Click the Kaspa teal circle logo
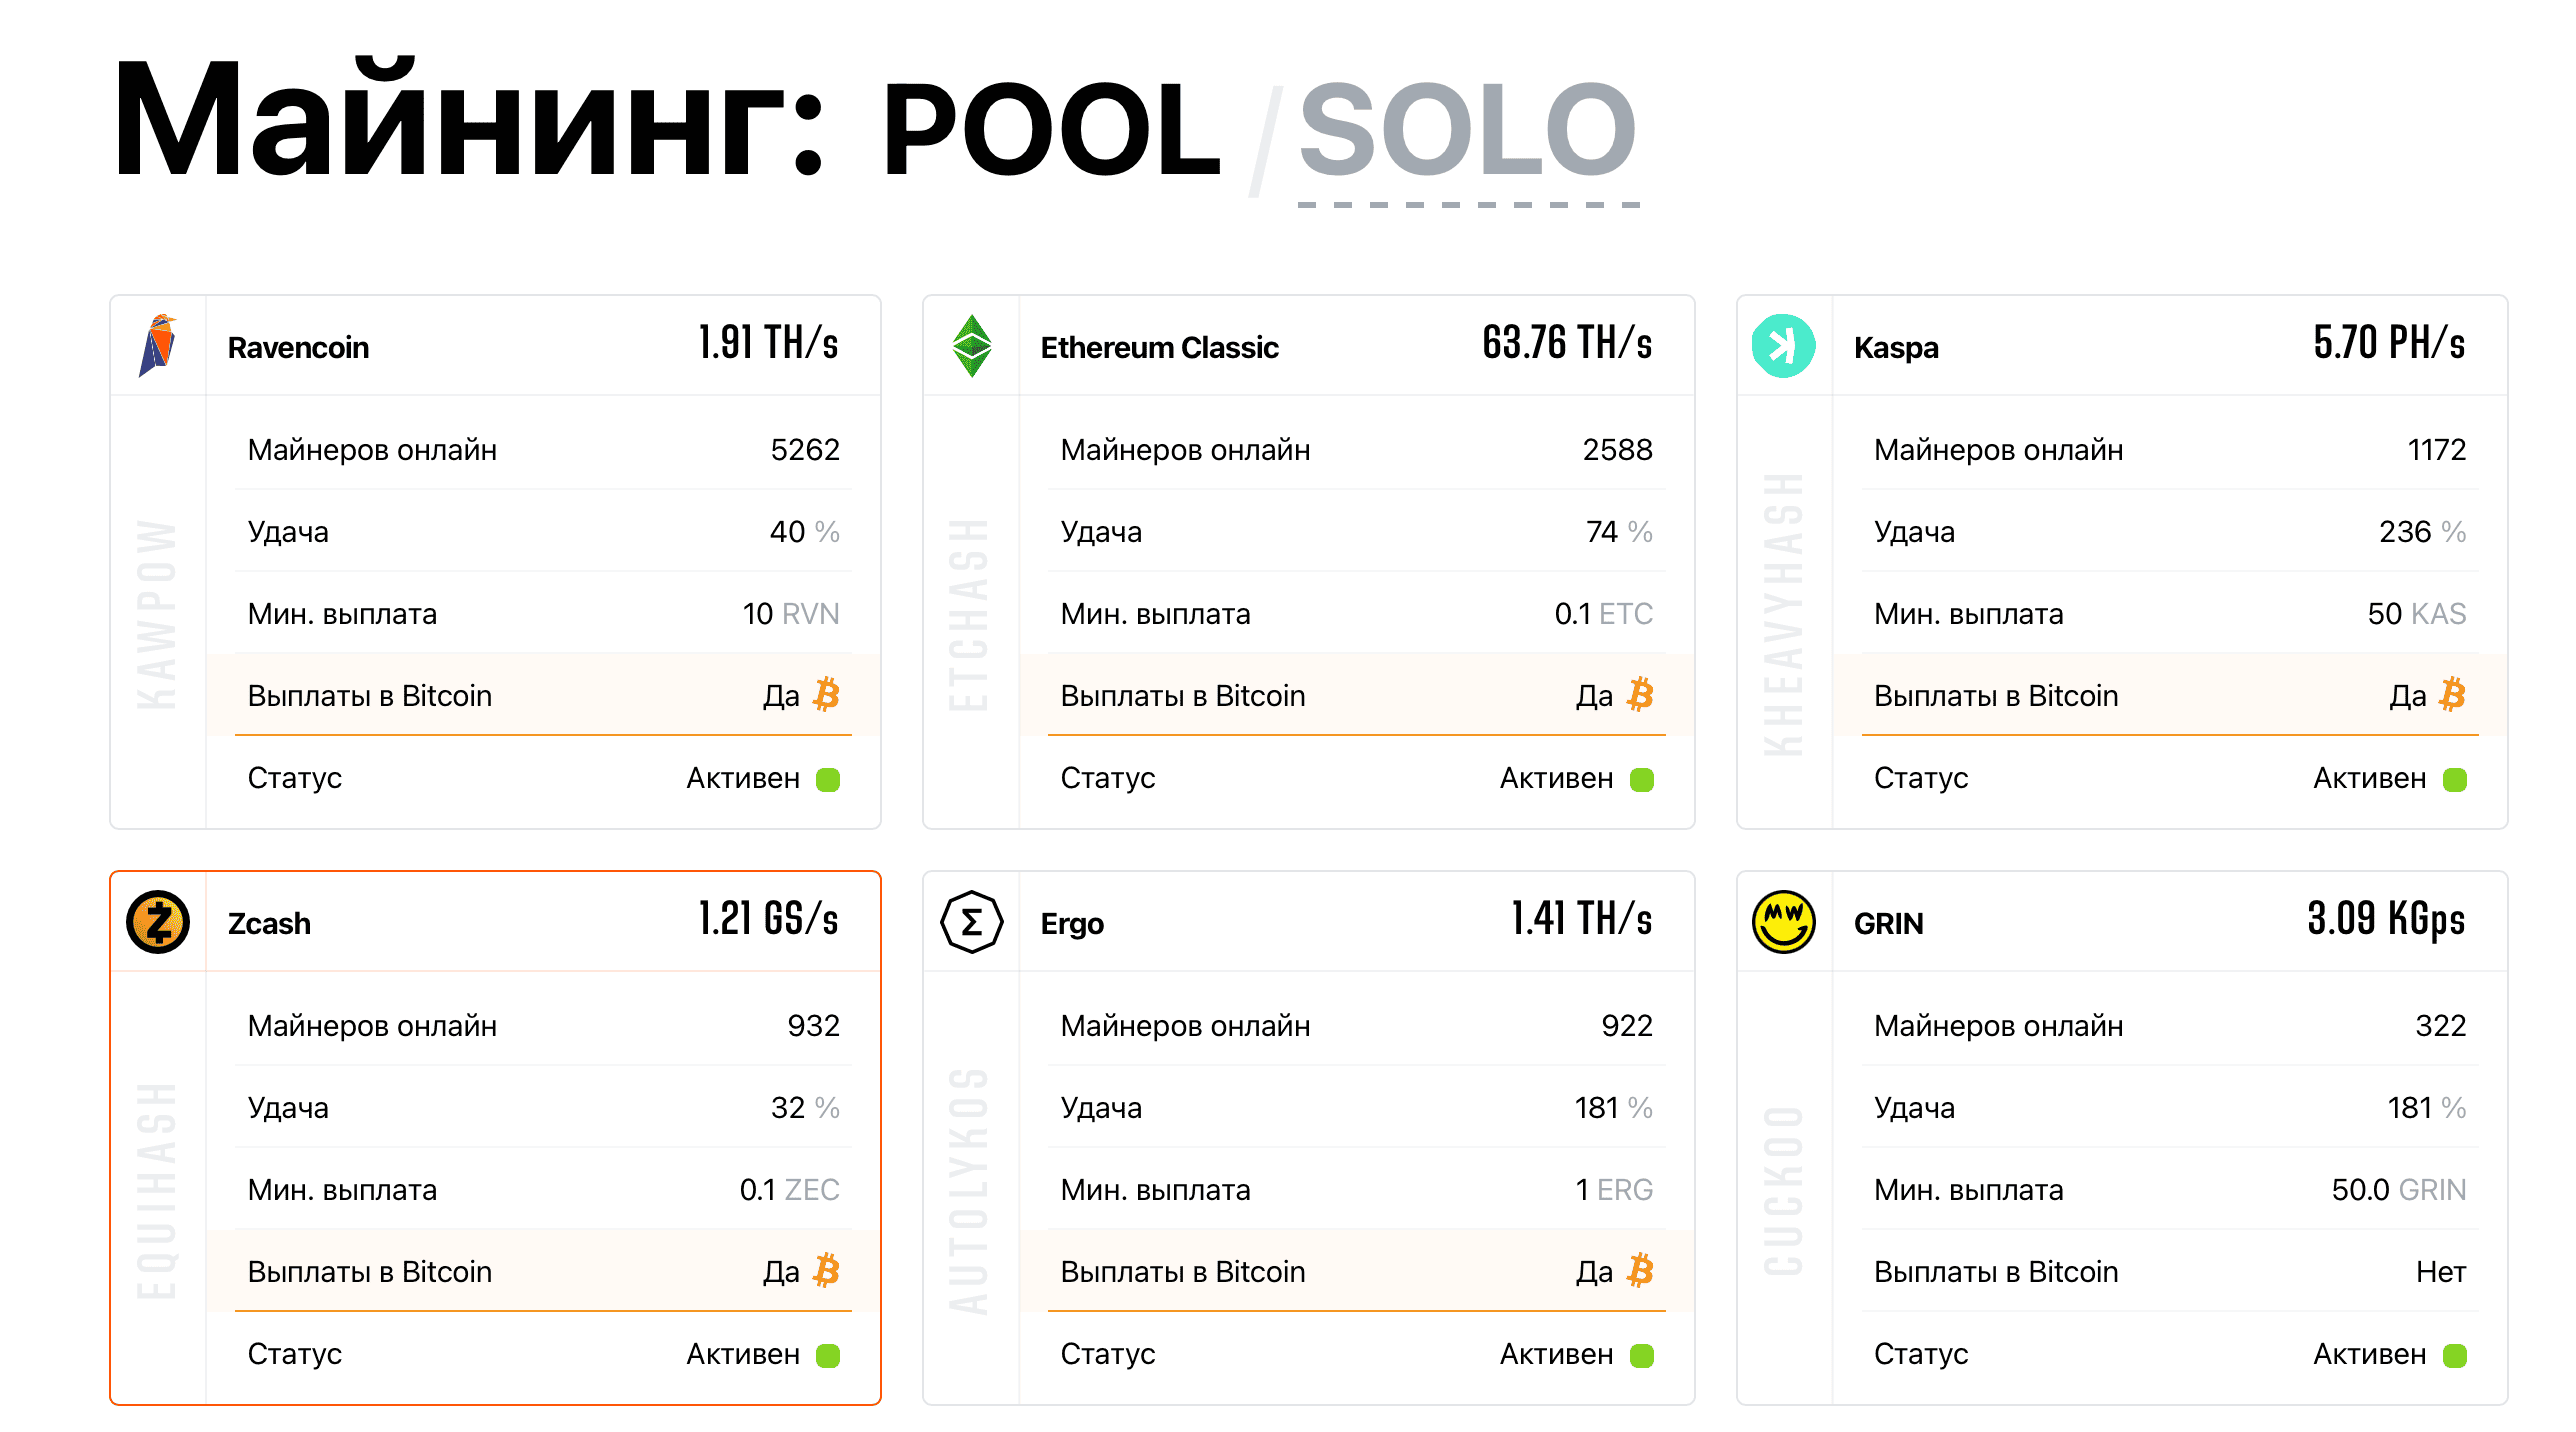Viewport: 2576px width, 1432px height. click(x=1783, y=346)
